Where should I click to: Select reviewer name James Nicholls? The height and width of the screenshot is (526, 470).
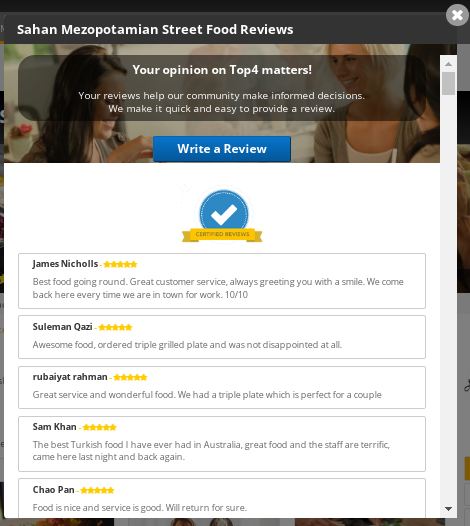pos(65,264)
